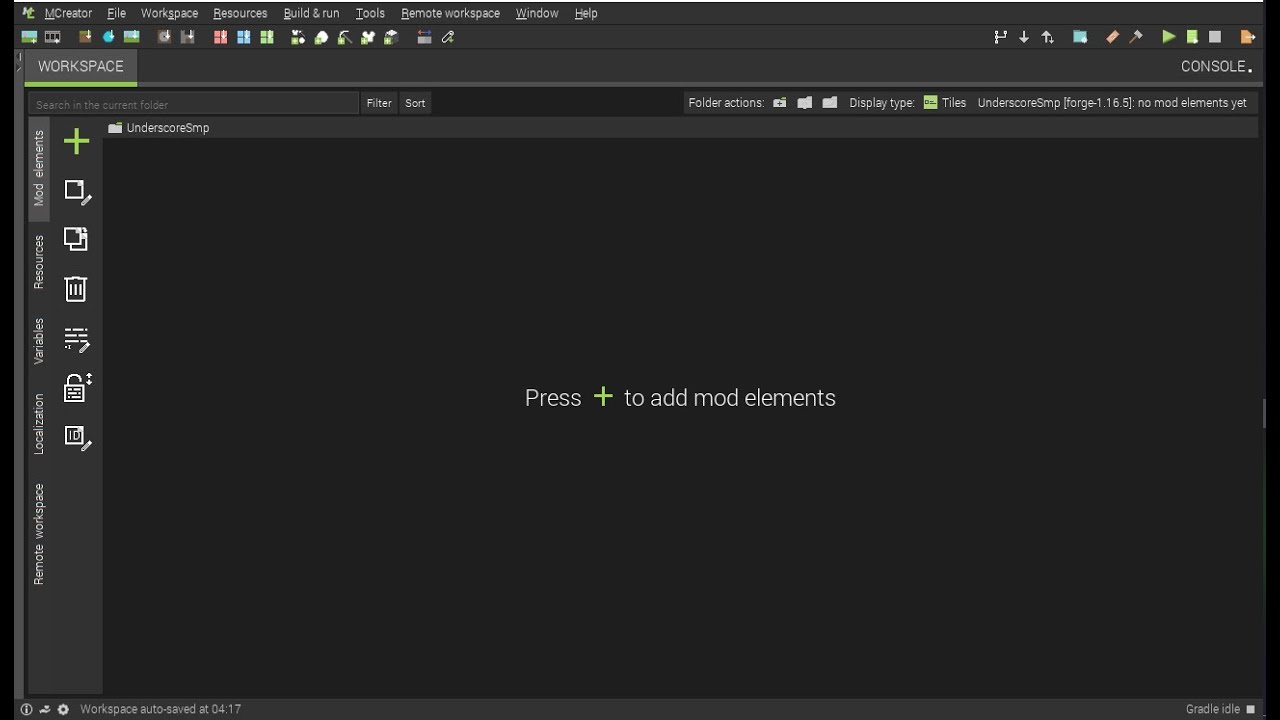Viewport: 1280px width, 720px height.
Task: Open workspace settings folder-gear icon
Action: point(1080,37)
